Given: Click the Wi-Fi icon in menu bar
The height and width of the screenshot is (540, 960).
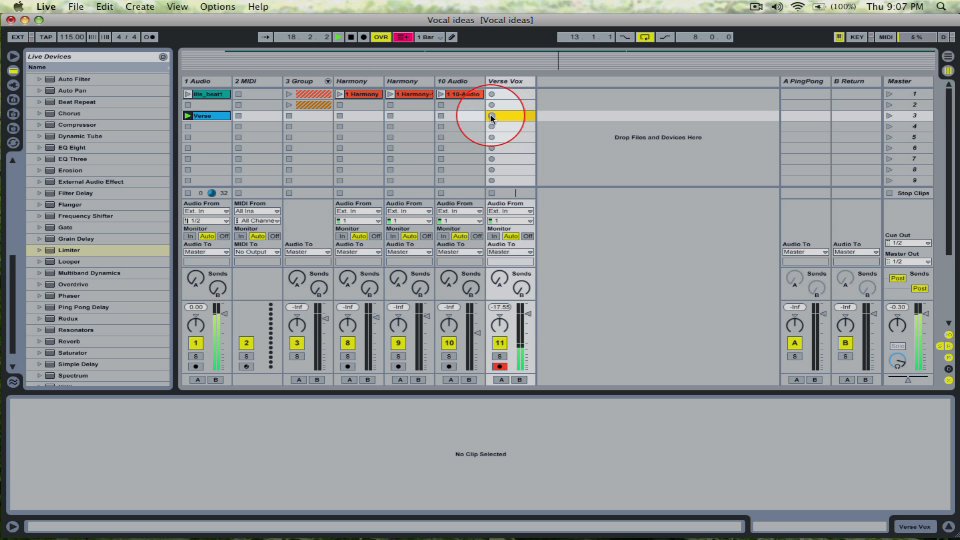Looking at the screenshot, I should 797,7.
